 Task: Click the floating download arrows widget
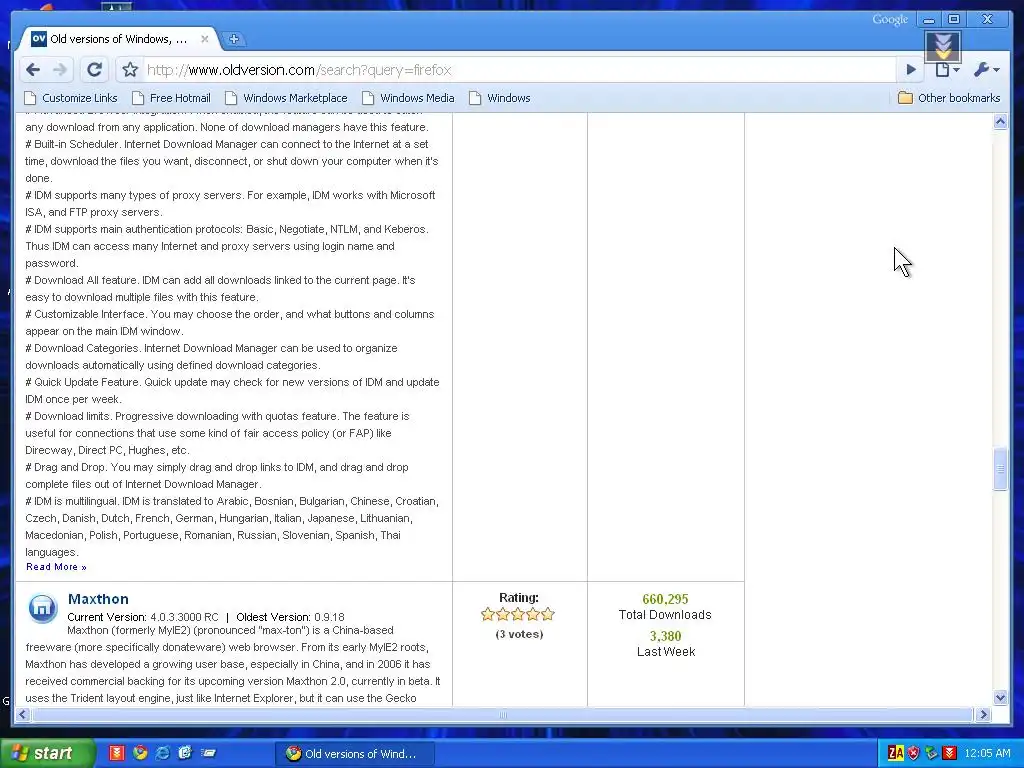(x=943, y=47)
